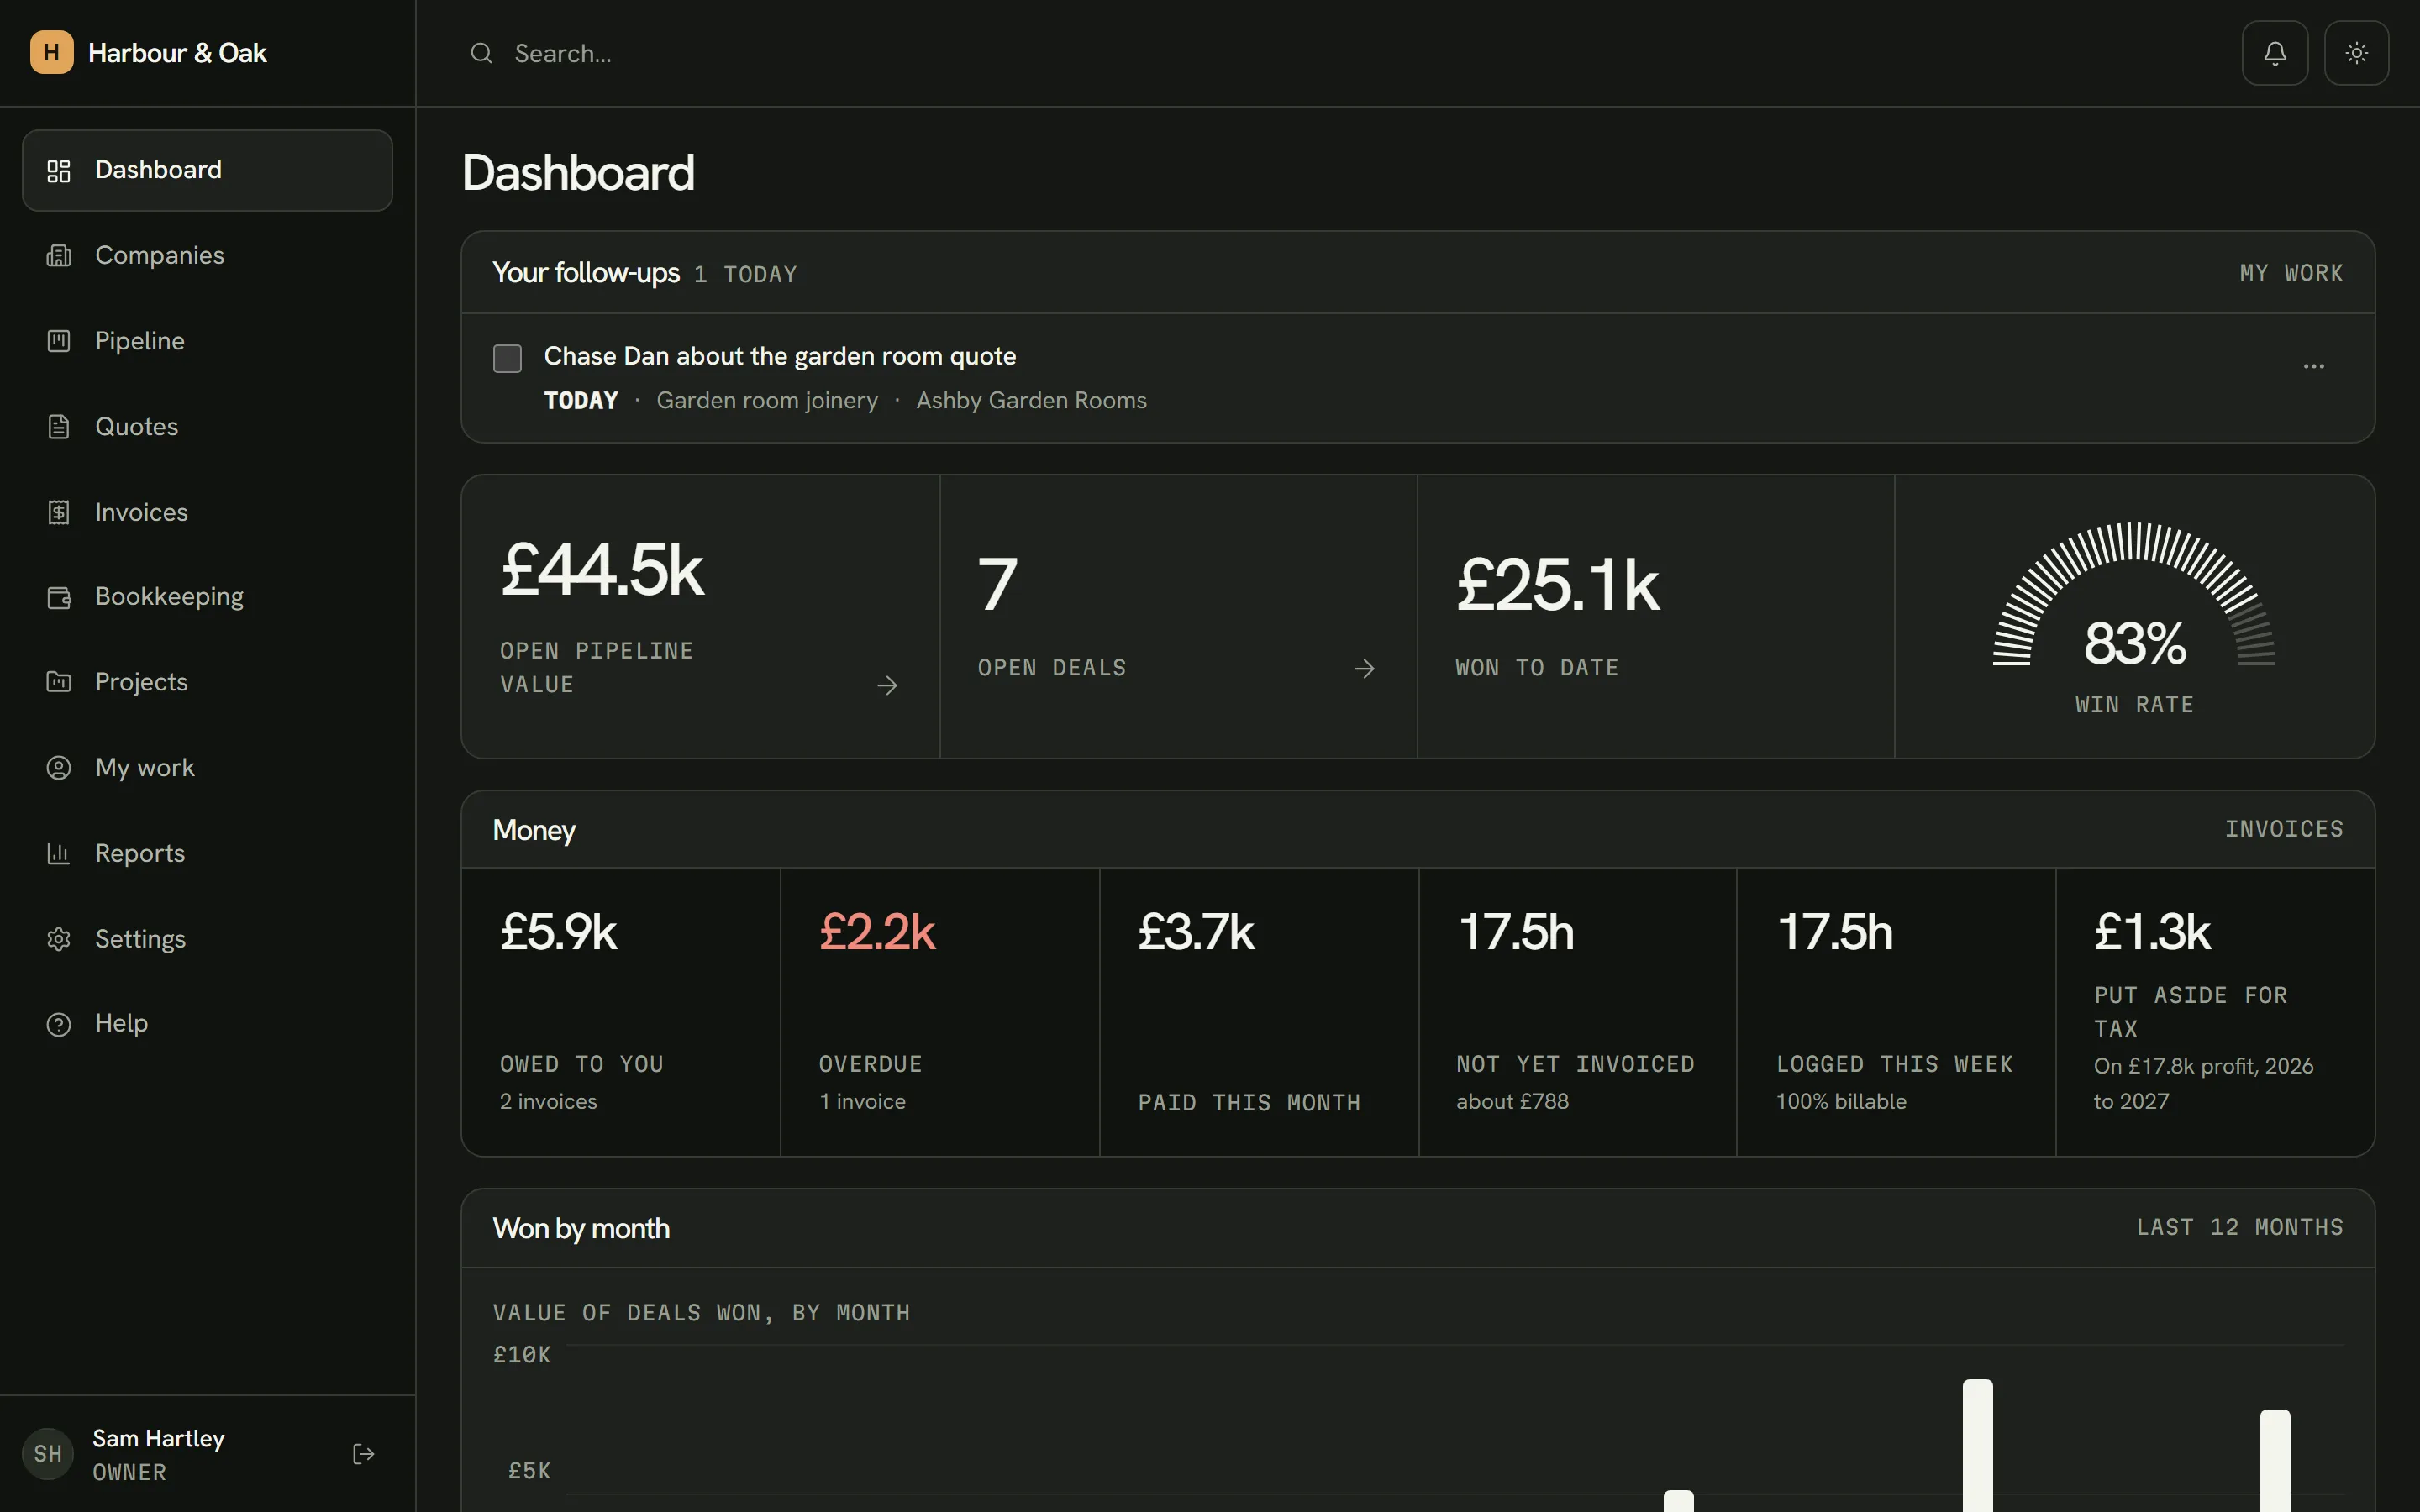Click the "2 invoices" text
The width and height of the screenshot is (2420, 1512).
[x=548, y=1102]
